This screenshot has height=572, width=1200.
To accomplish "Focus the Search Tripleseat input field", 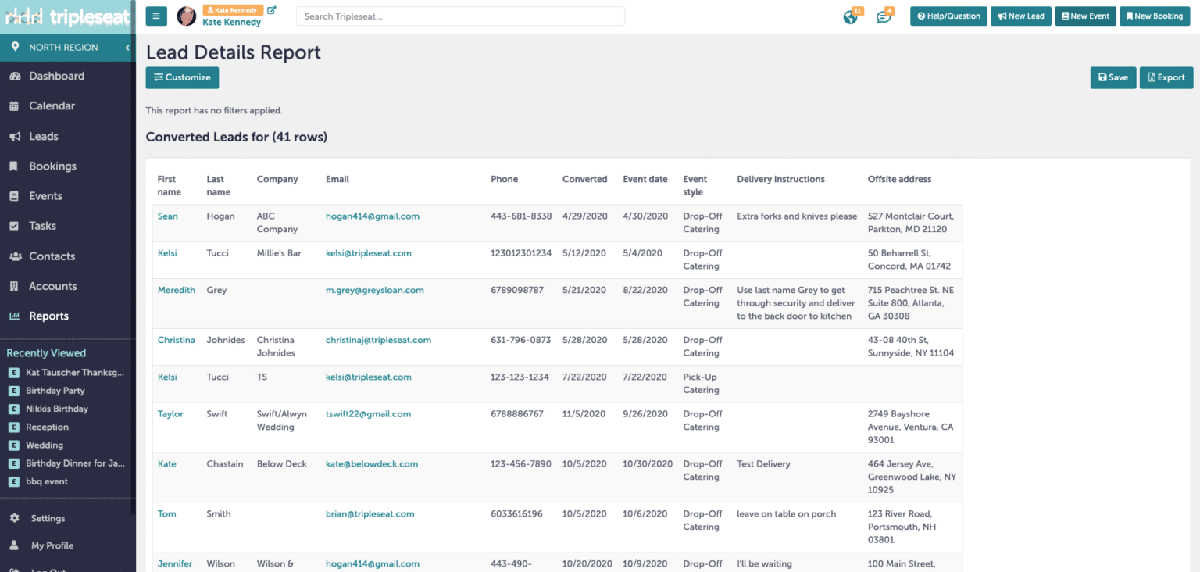I will coord(460,16).
